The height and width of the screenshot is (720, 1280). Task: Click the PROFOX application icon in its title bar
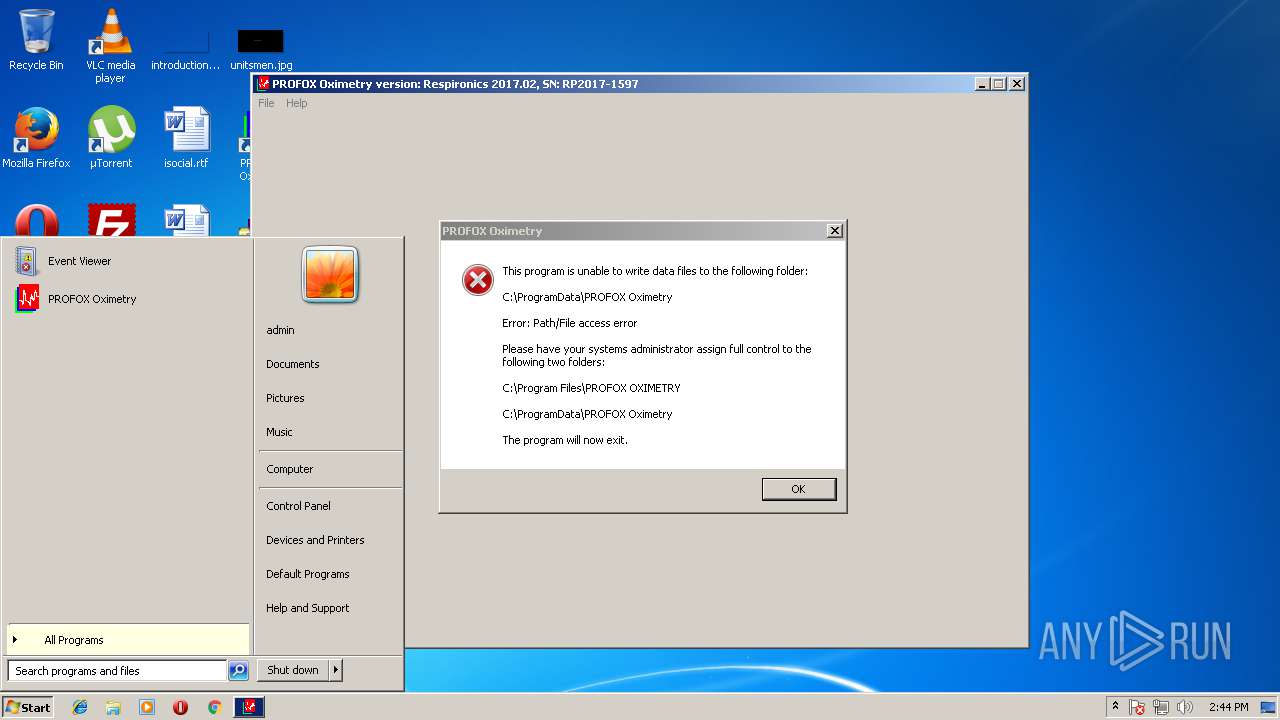(263, 84)
